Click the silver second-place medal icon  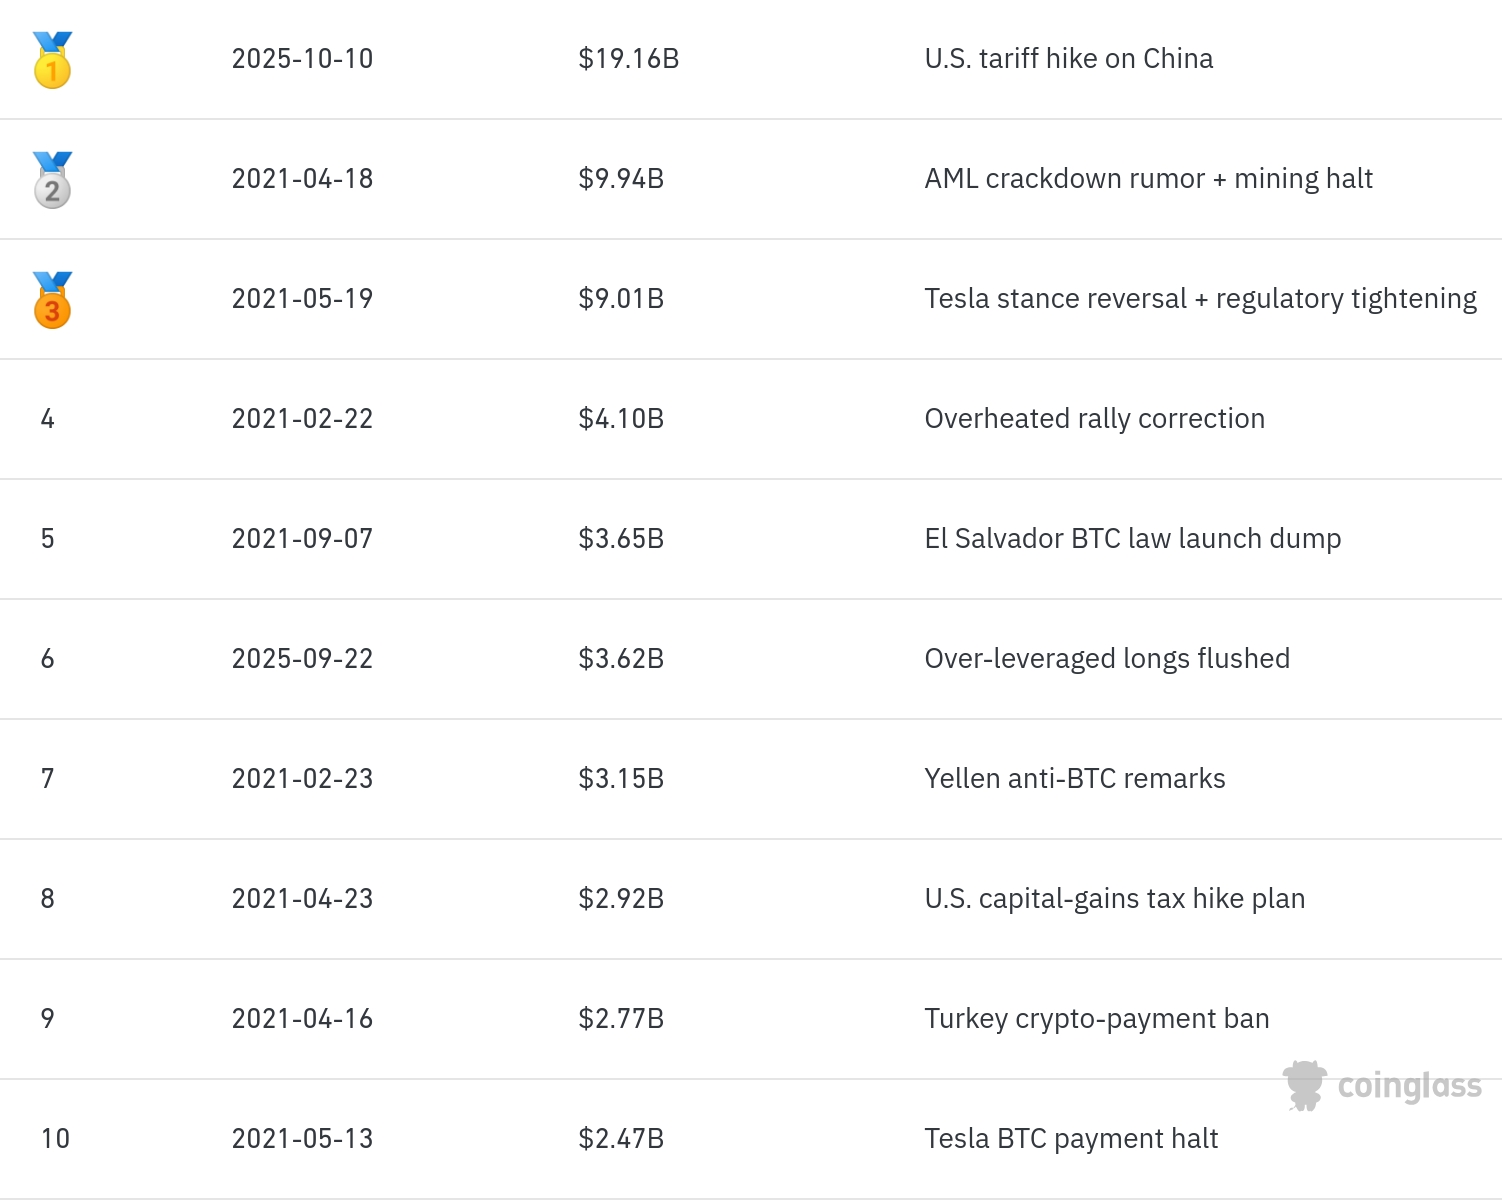click(x=52, y=181)
